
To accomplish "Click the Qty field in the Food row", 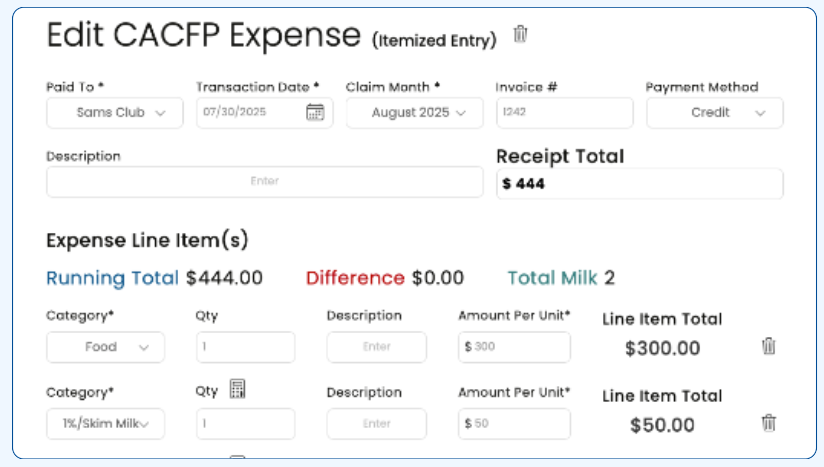I will coord(245,347).
